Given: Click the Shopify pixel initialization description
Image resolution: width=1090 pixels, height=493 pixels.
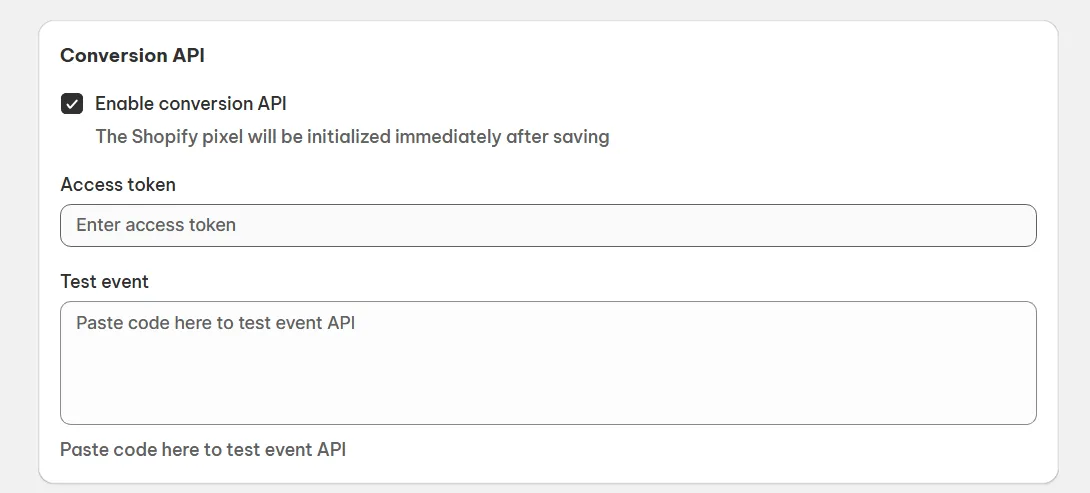Looking at the screenshot, I should (x=352, y=136).
